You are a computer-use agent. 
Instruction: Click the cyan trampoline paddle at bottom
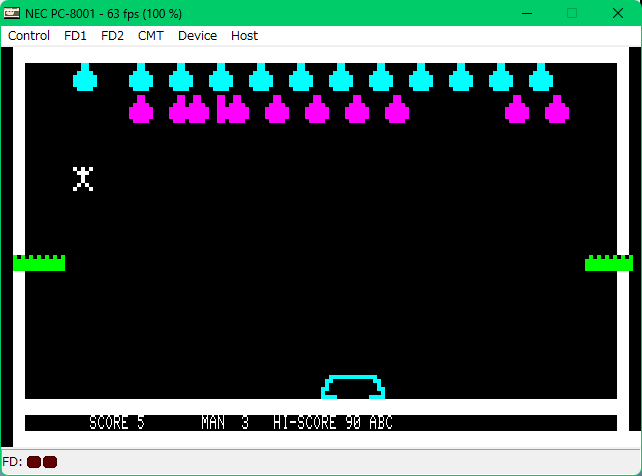tap(353, 387)
